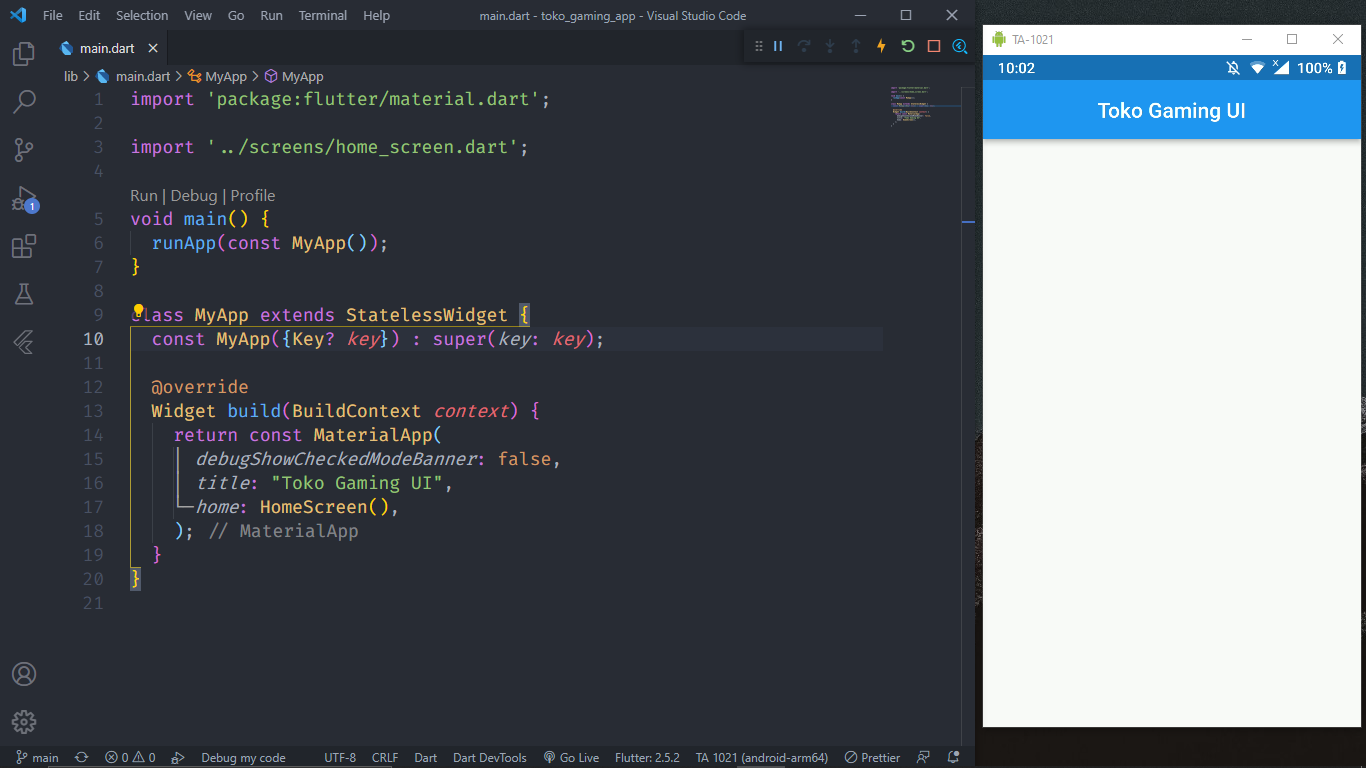Click the Prettier status bar item

click(x=872, y=757)
